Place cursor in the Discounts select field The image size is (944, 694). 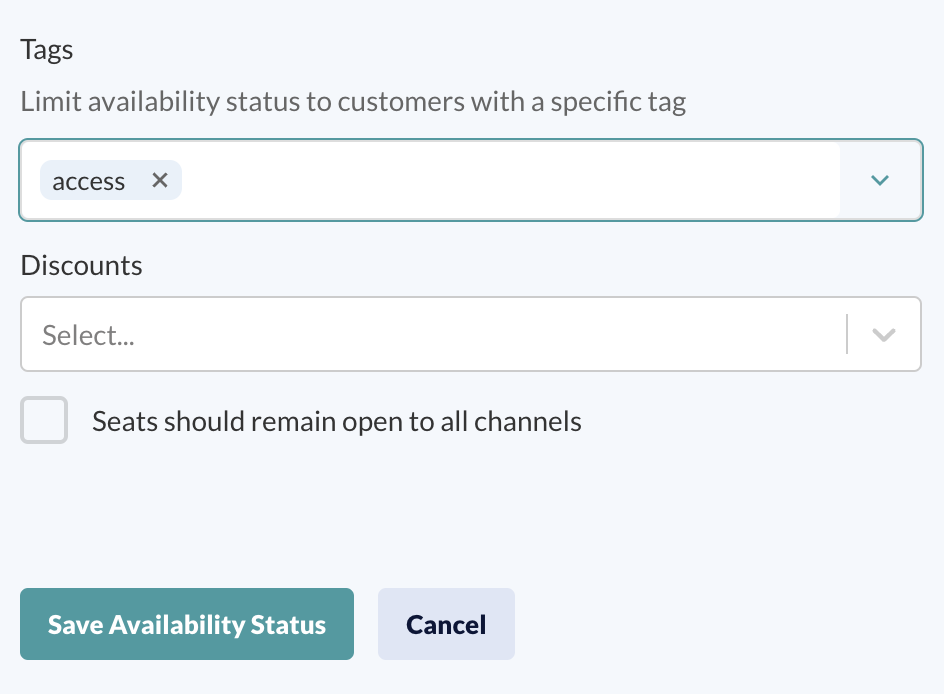[433, 334]
